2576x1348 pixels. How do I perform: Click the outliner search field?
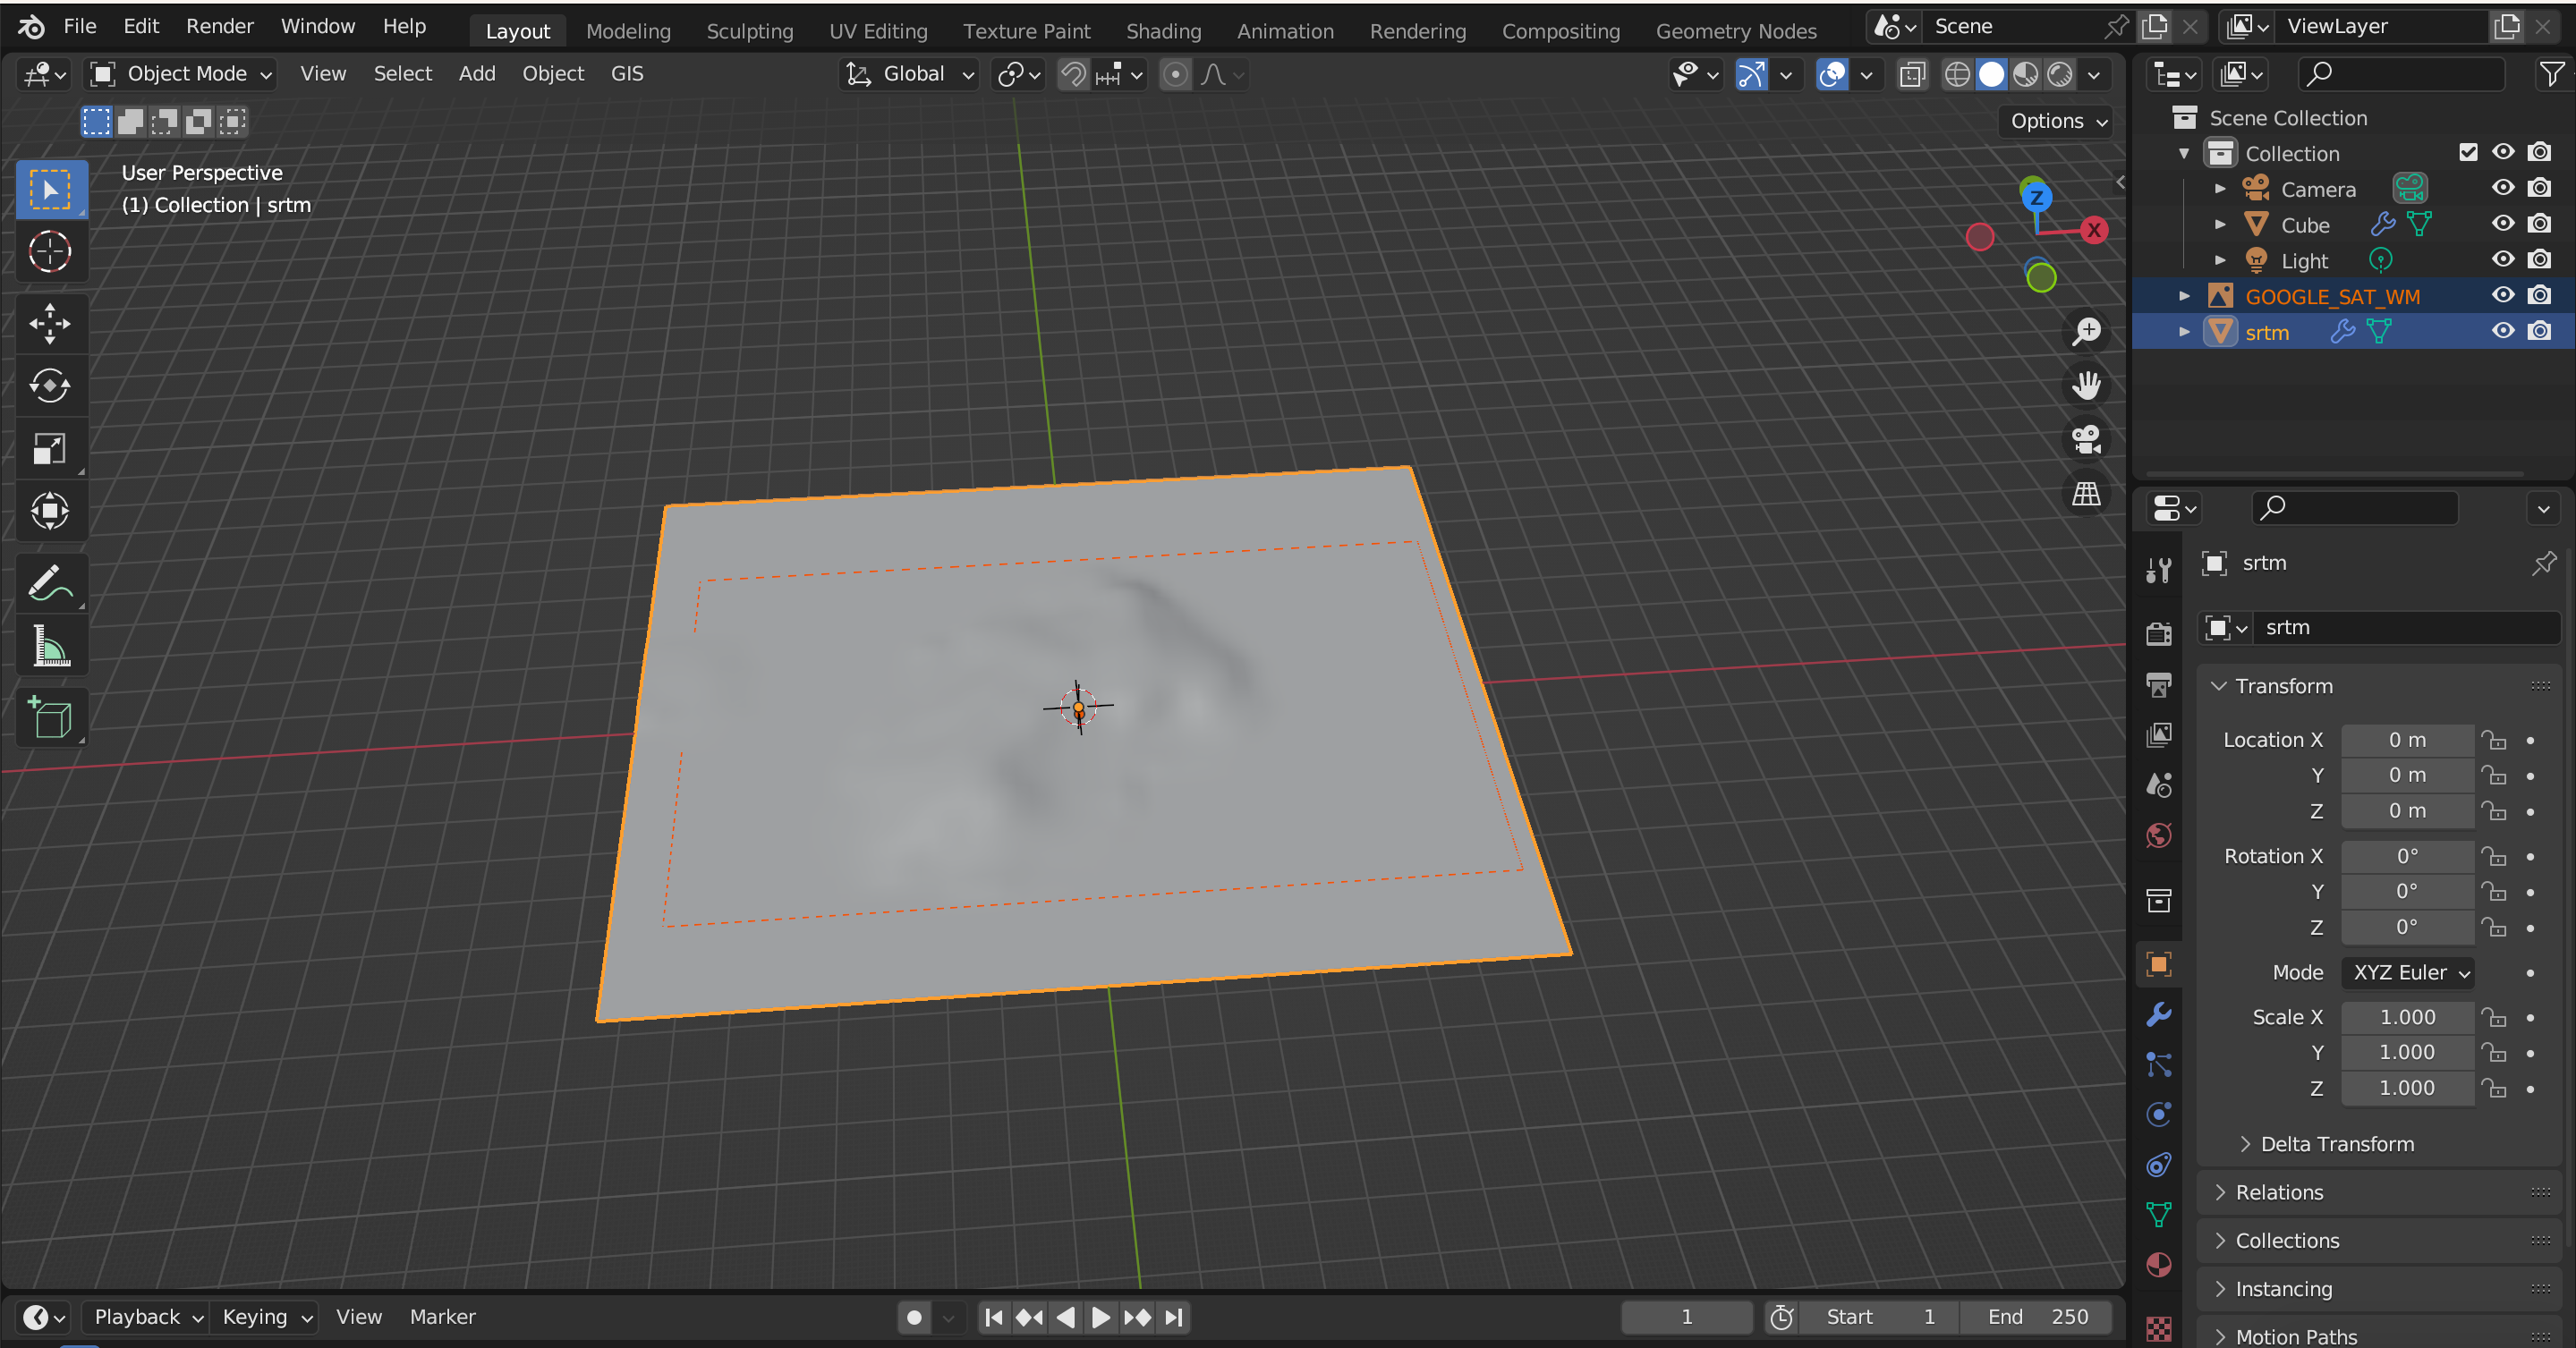point(2401,74)
